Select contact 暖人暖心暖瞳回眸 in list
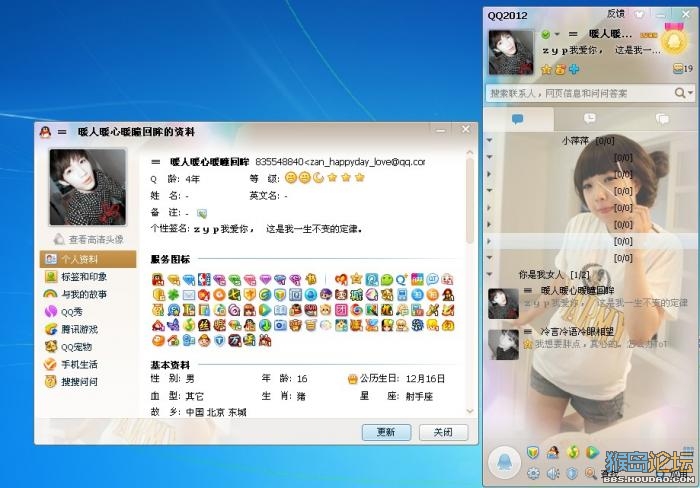The height and width of the screenshot is (488, 700). [589, 303]
